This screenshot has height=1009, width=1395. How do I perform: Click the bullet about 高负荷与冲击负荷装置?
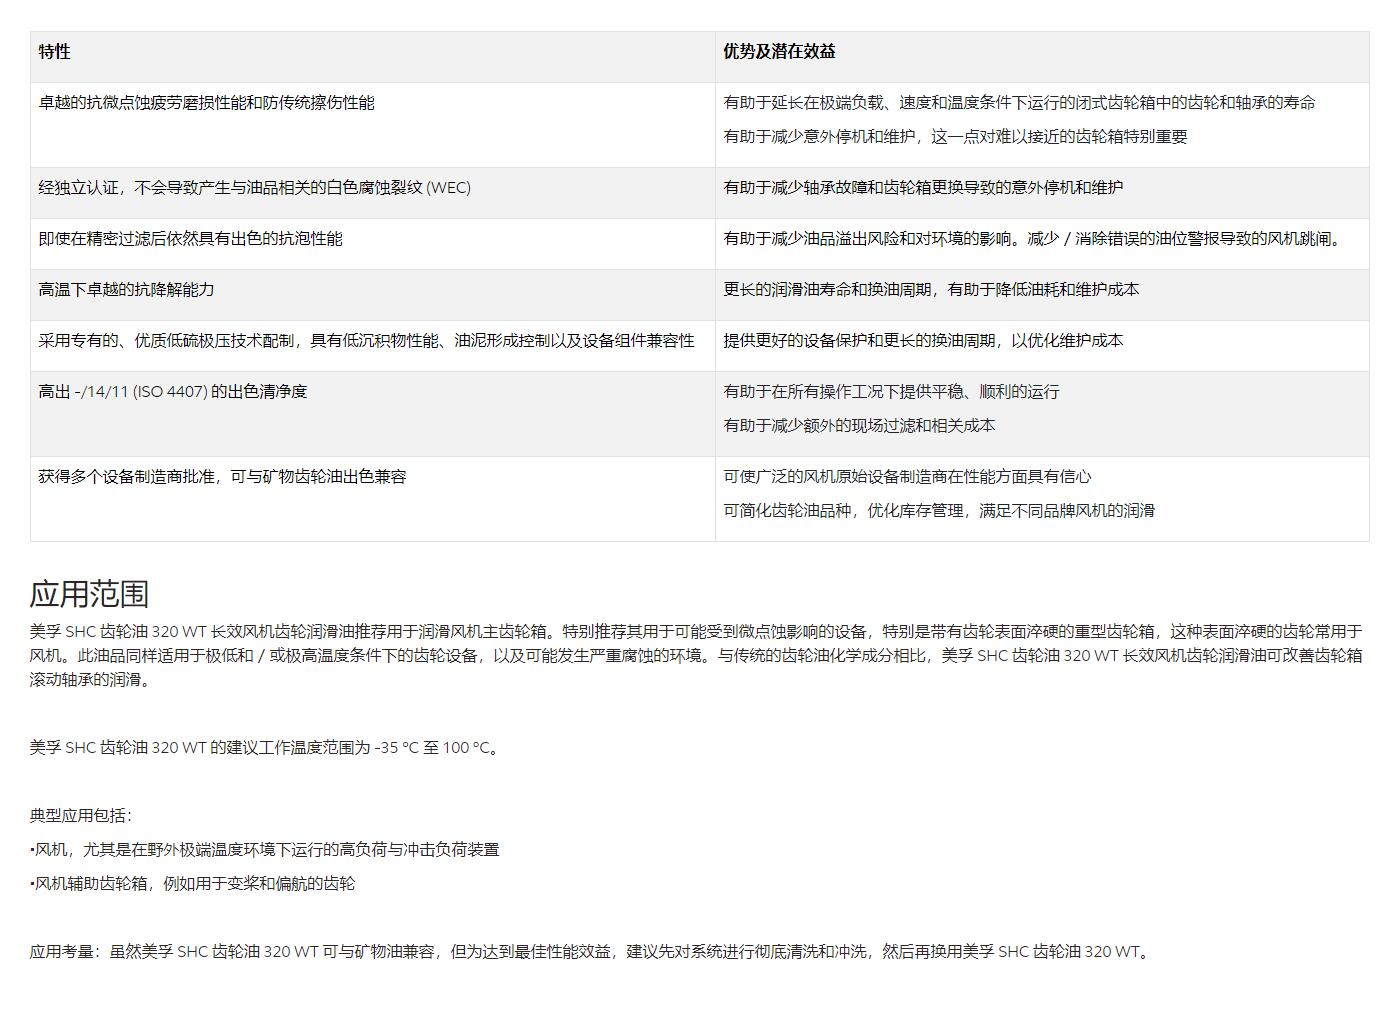(265, 850)
